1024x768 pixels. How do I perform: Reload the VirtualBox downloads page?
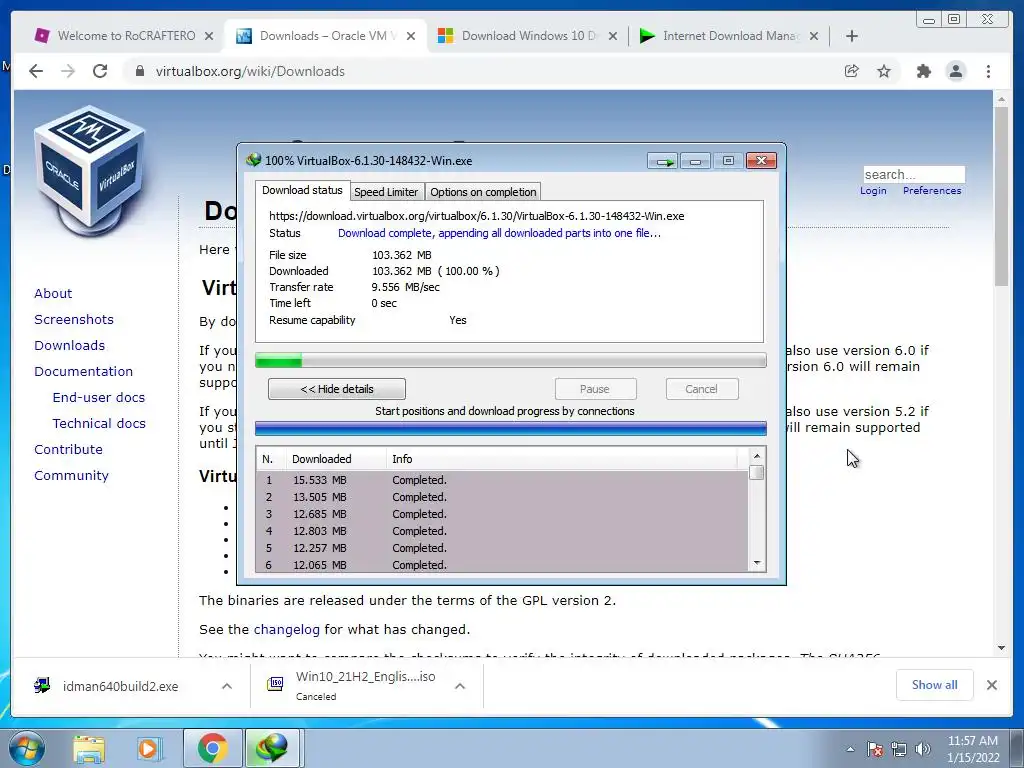100,71
